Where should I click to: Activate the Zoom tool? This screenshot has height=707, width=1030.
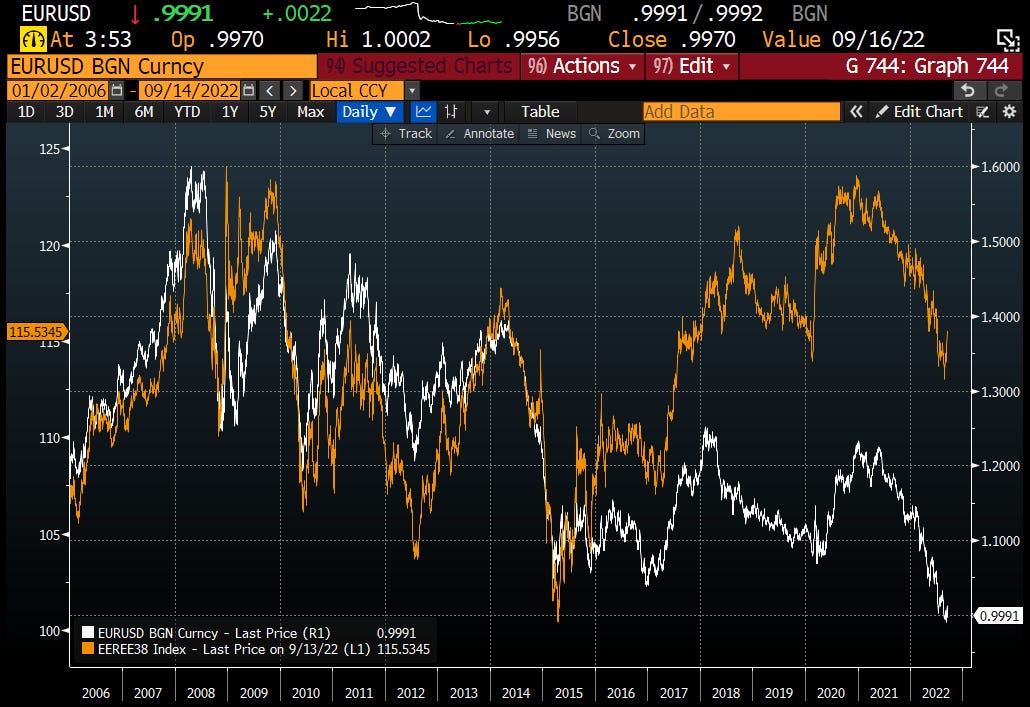point(614,133)
